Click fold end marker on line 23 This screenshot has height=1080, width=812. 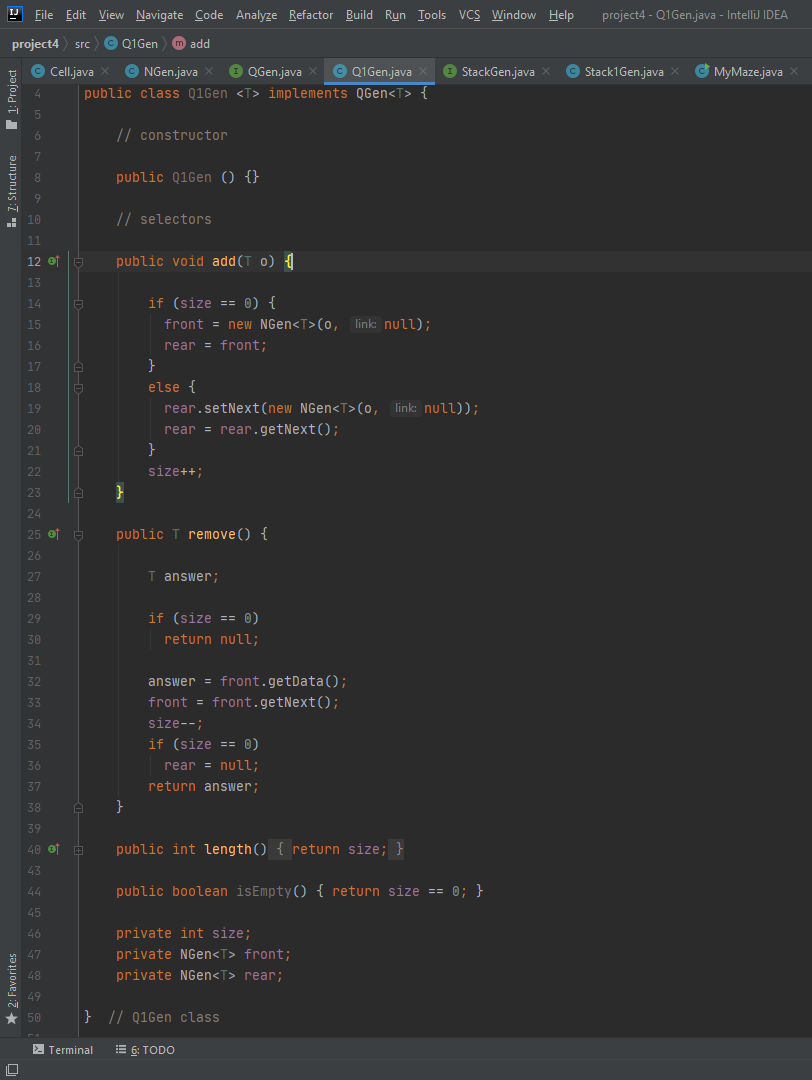[79, 492]
